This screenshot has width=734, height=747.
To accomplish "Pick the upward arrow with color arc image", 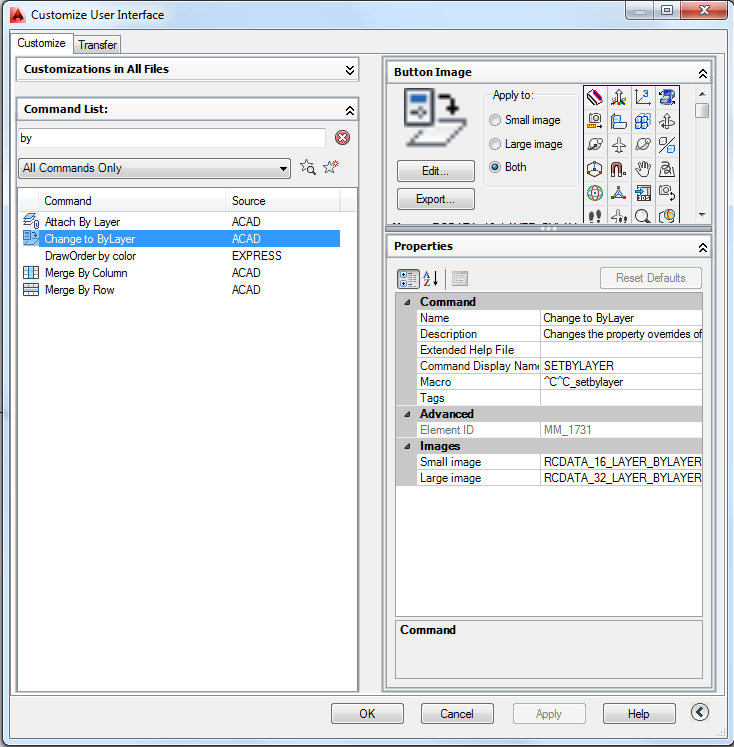I will click(619, 98).
